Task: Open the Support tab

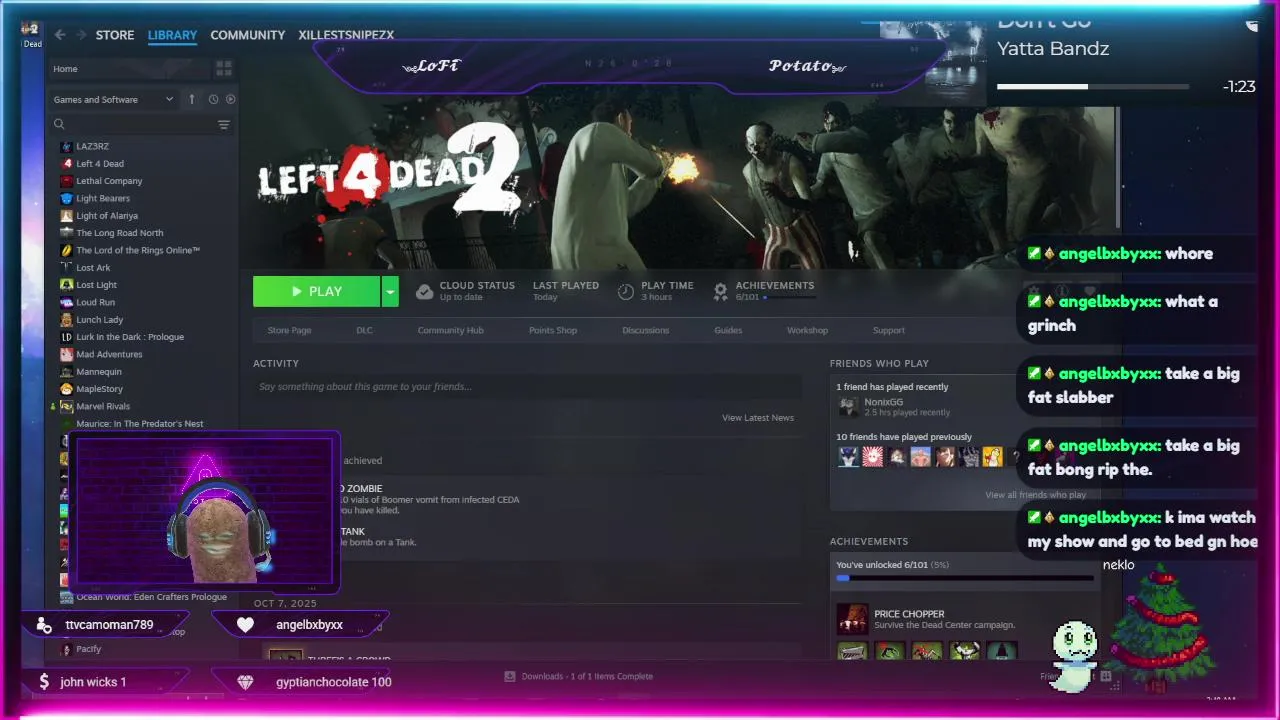Action: click(888, 330)
